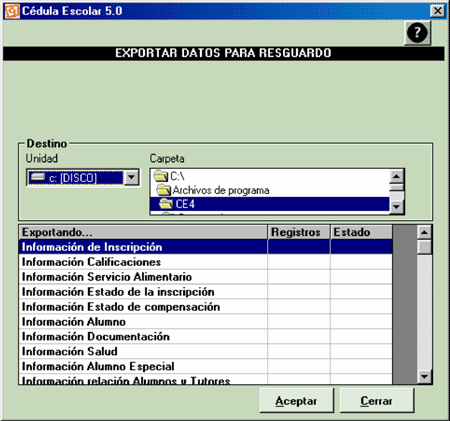
Task: Click the Registros column header
Action: 299,232
